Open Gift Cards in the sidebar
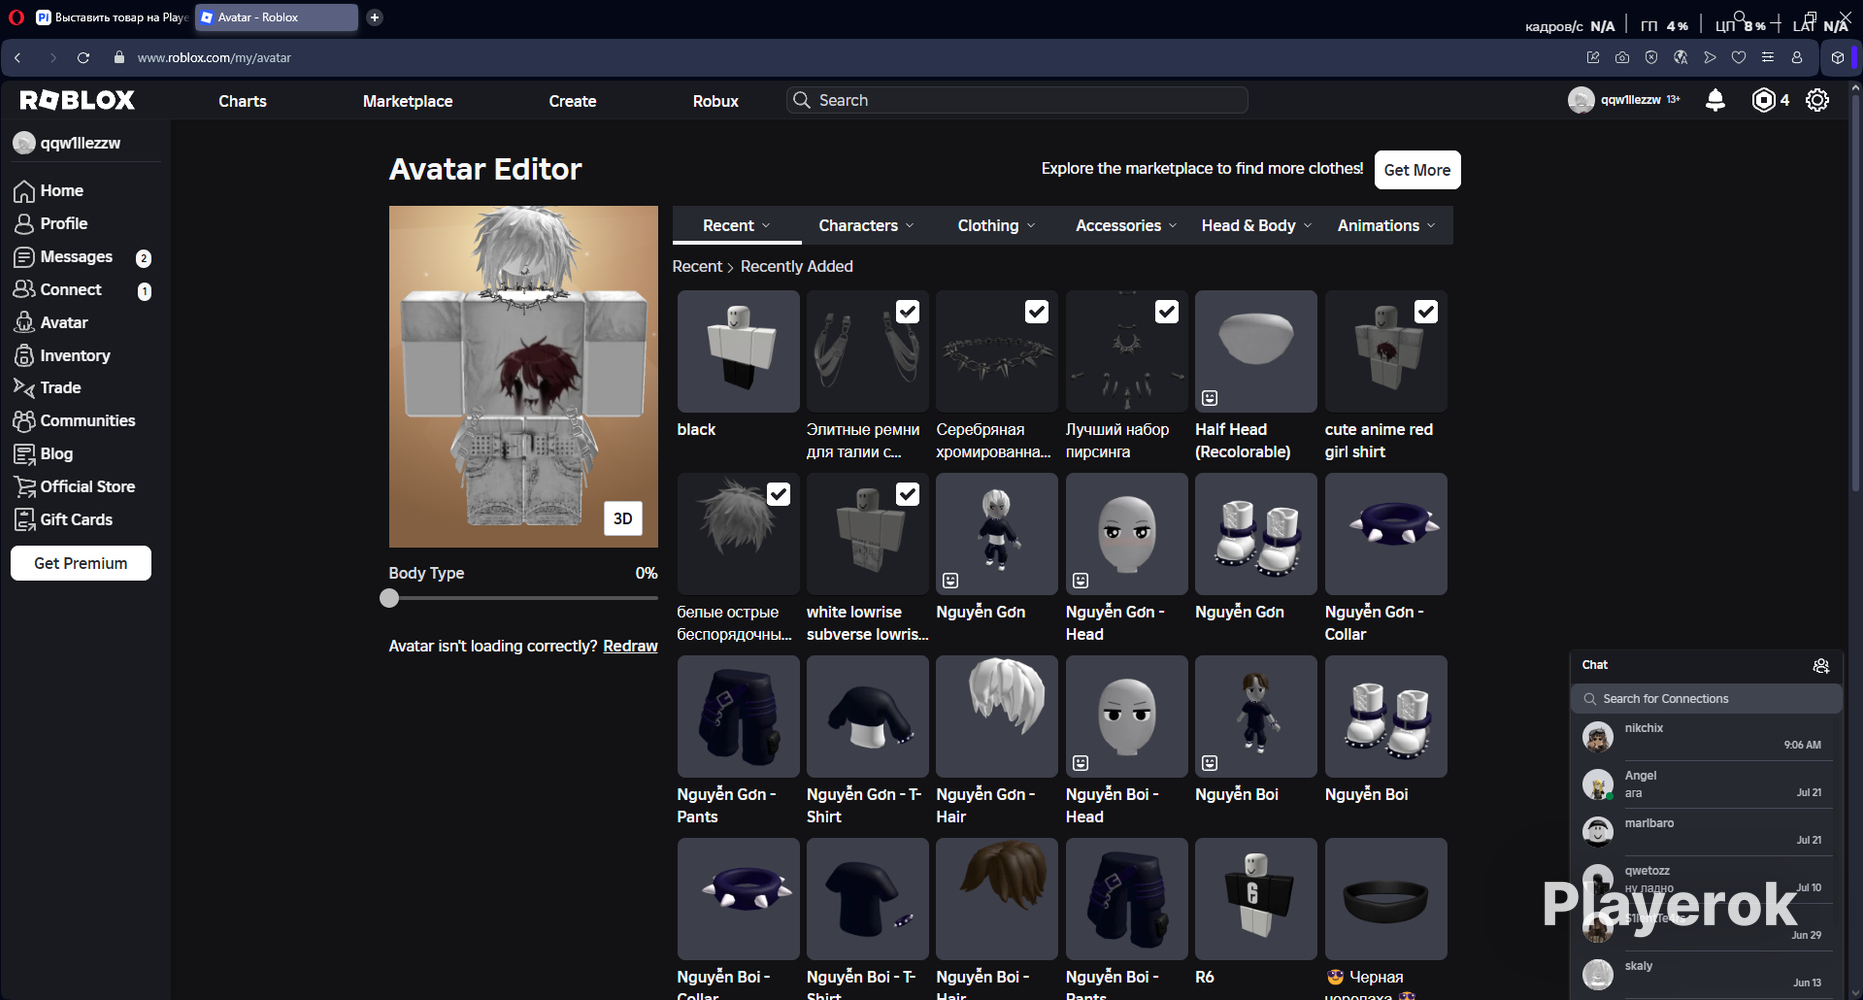Screen dimensions: 1863x1000 click(63, 519)
